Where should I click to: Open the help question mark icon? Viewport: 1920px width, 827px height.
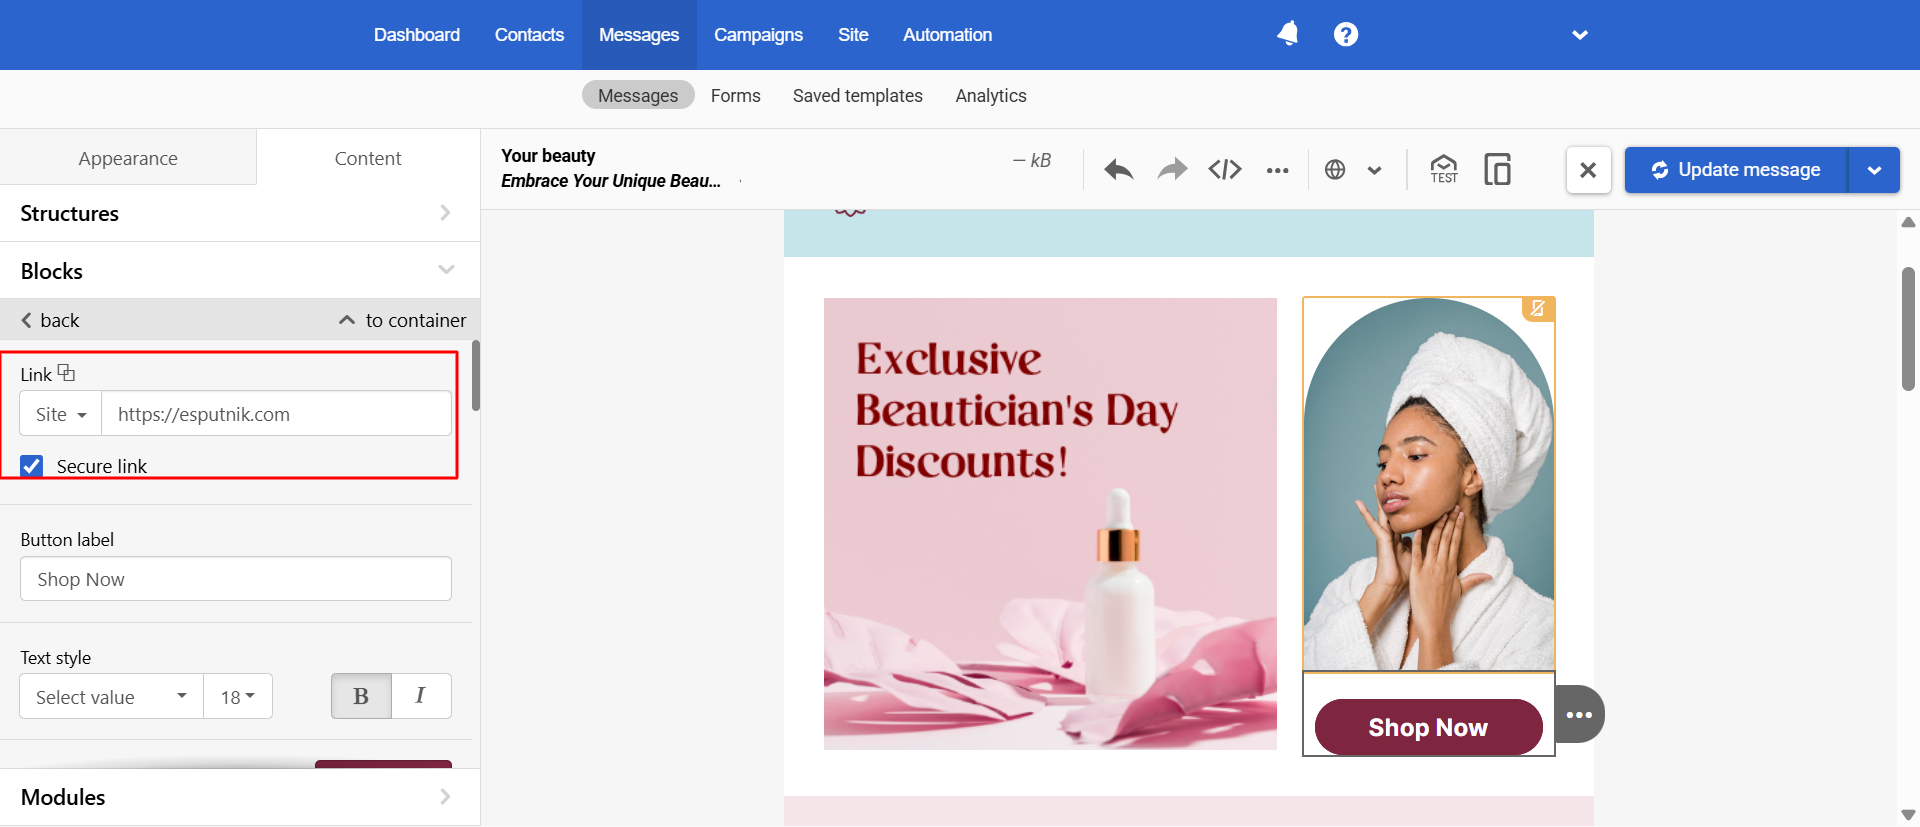click(x=1346, y=35)
